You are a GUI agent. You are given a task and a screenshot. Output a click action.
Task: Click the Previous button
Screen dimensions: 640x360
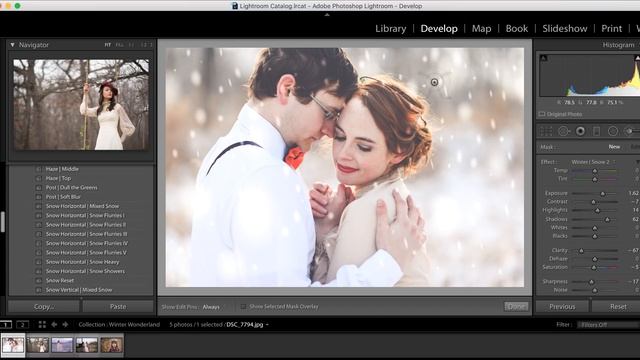562,307
